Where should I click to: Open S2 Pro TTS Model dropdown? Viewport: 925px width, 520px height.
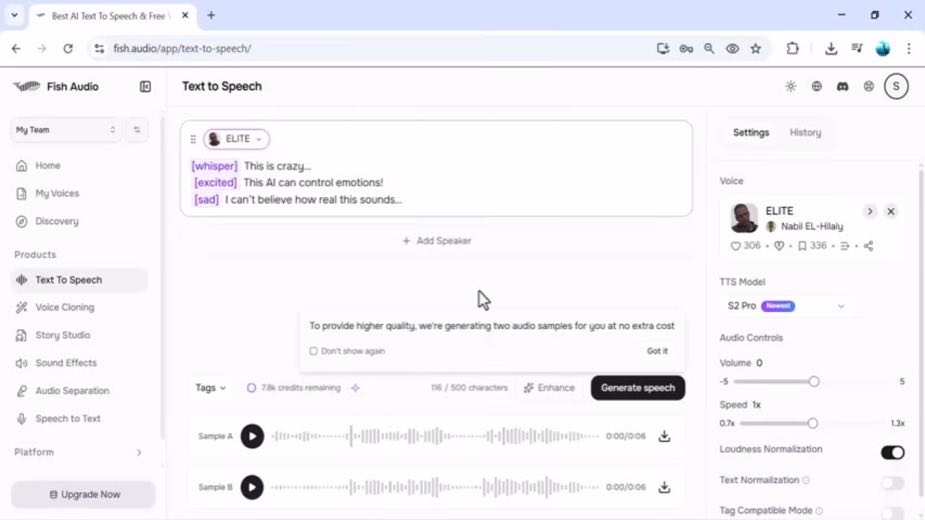tap(786, 306)
